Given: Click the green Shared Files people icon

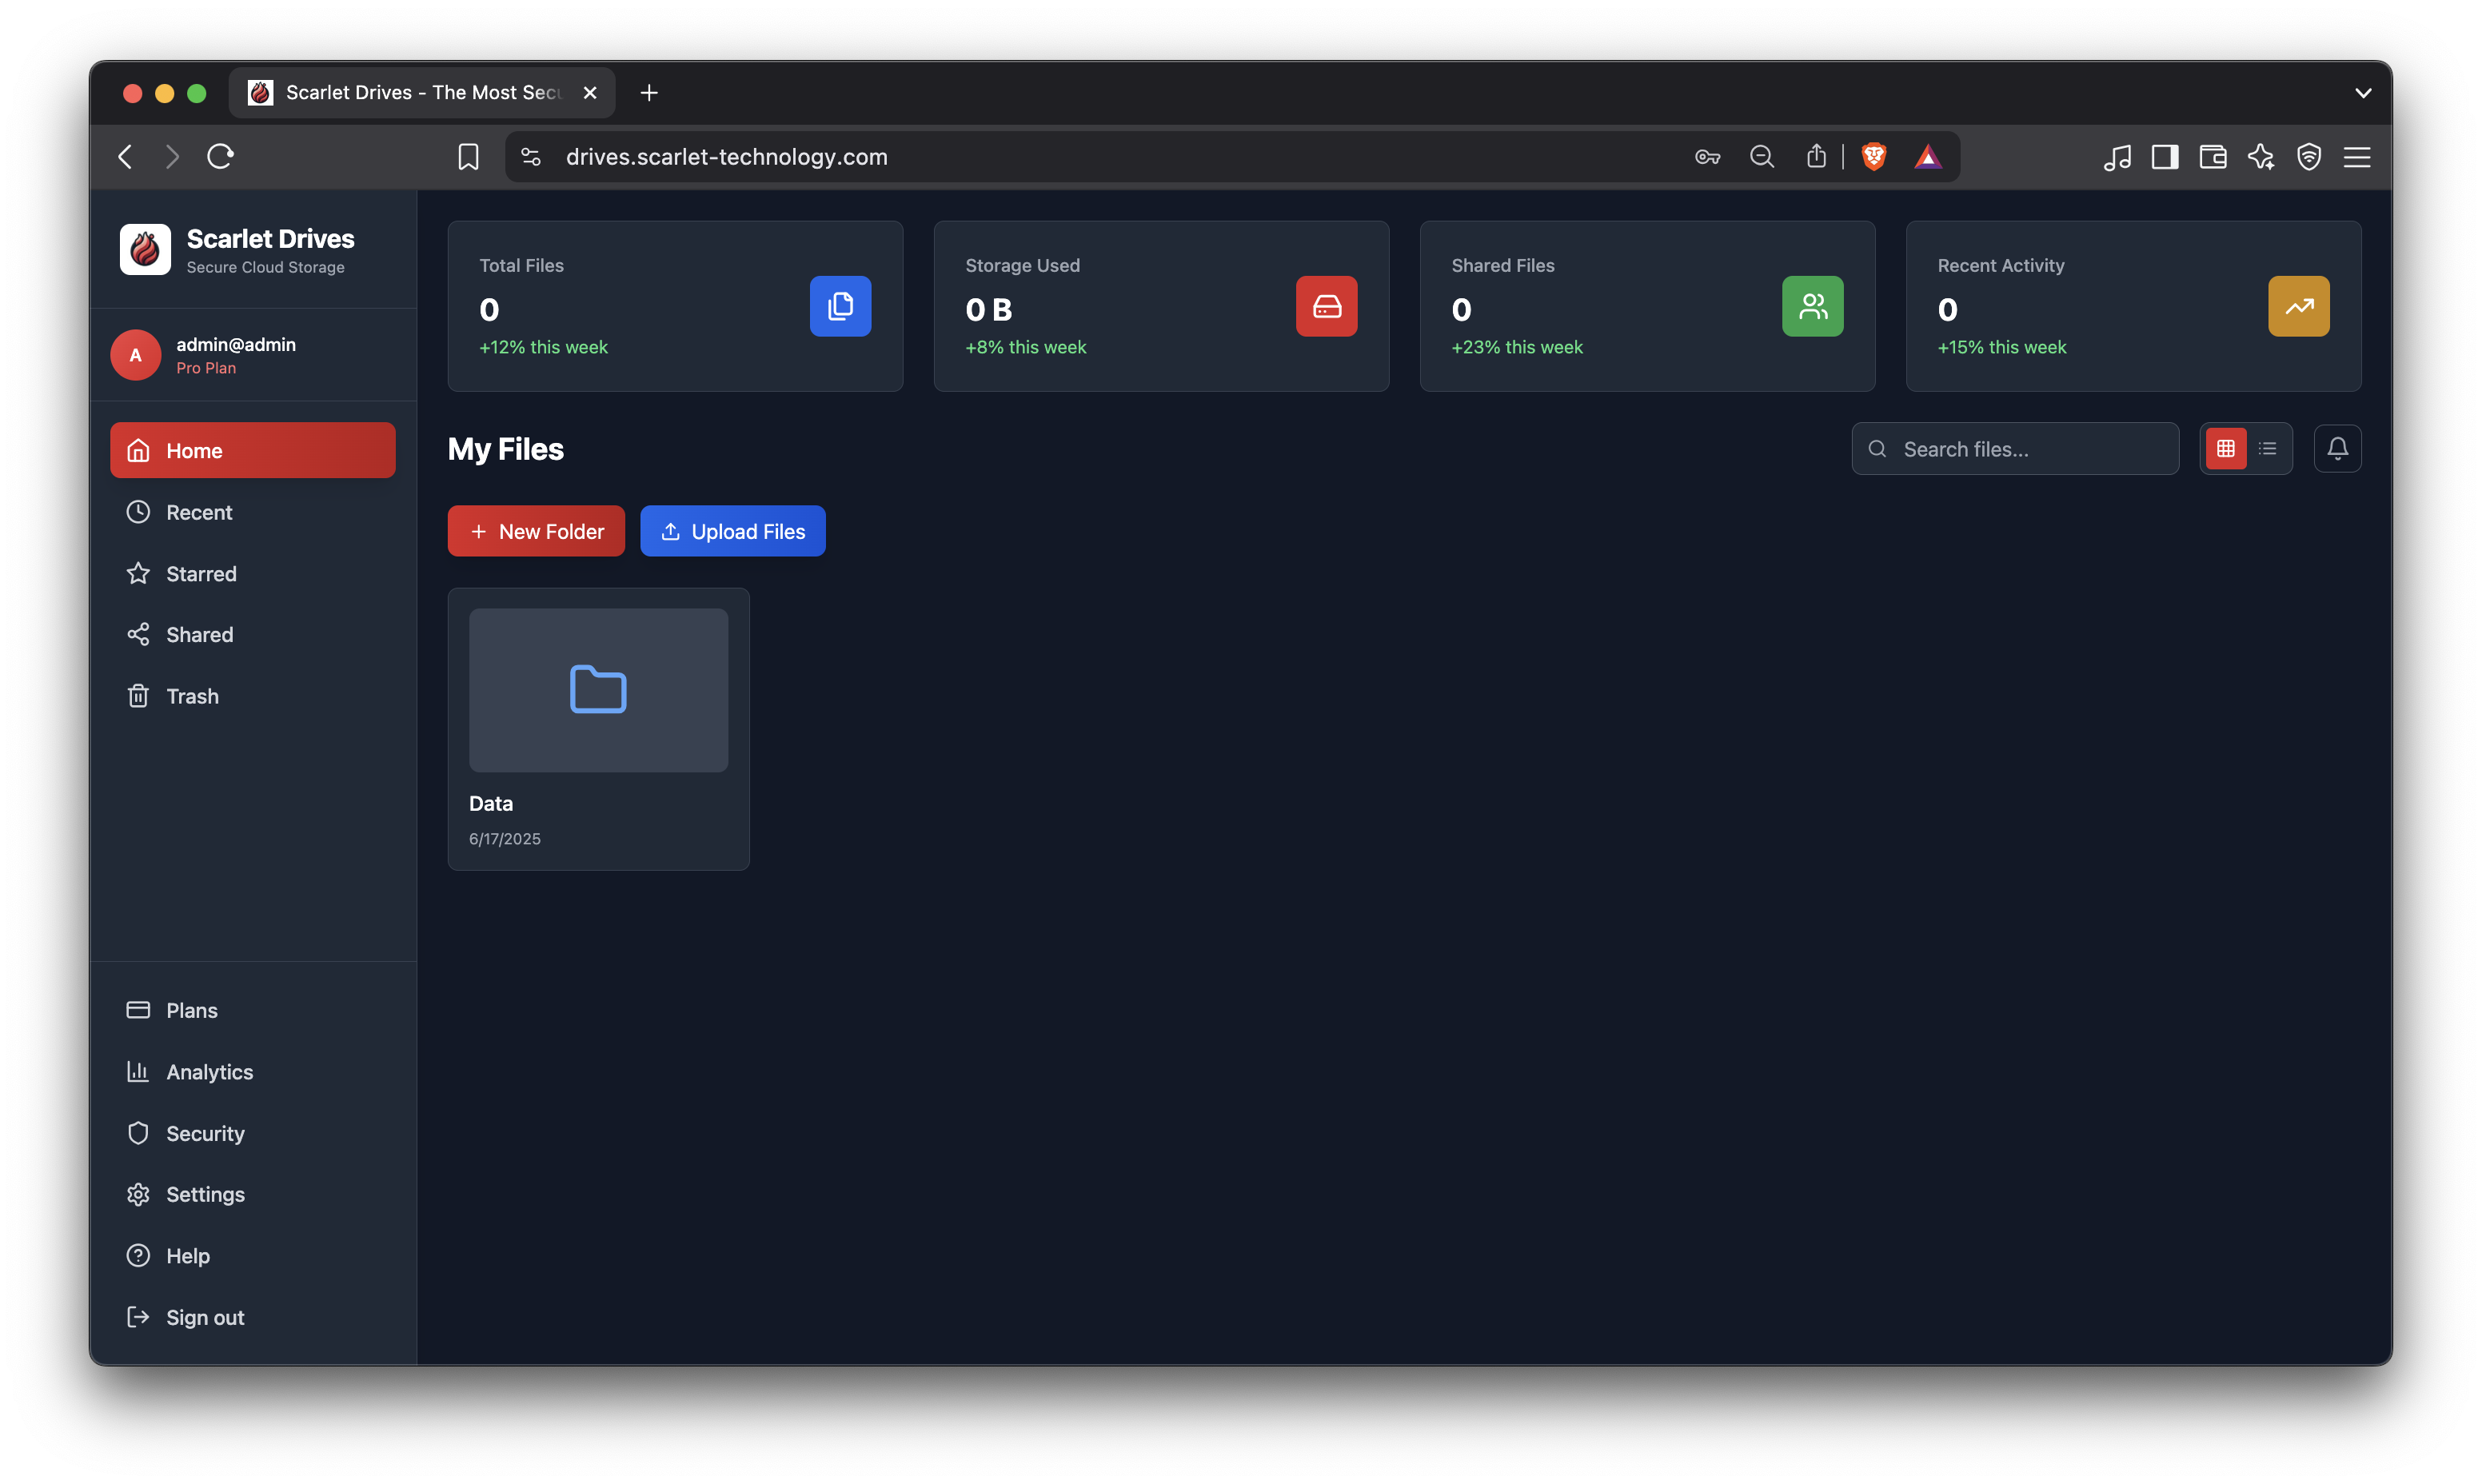Looking at the screenshot, I should coord(1812,306).
